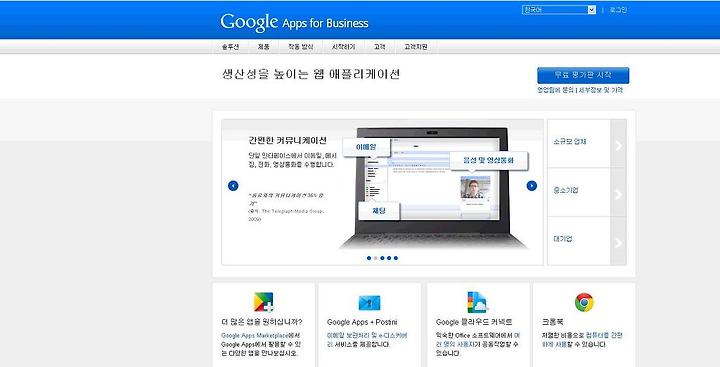Image resolution: width=720 pixels, height=367 pixels.
Task: Click the 무료 평가판 시작 button
Action: pos(583,75)
